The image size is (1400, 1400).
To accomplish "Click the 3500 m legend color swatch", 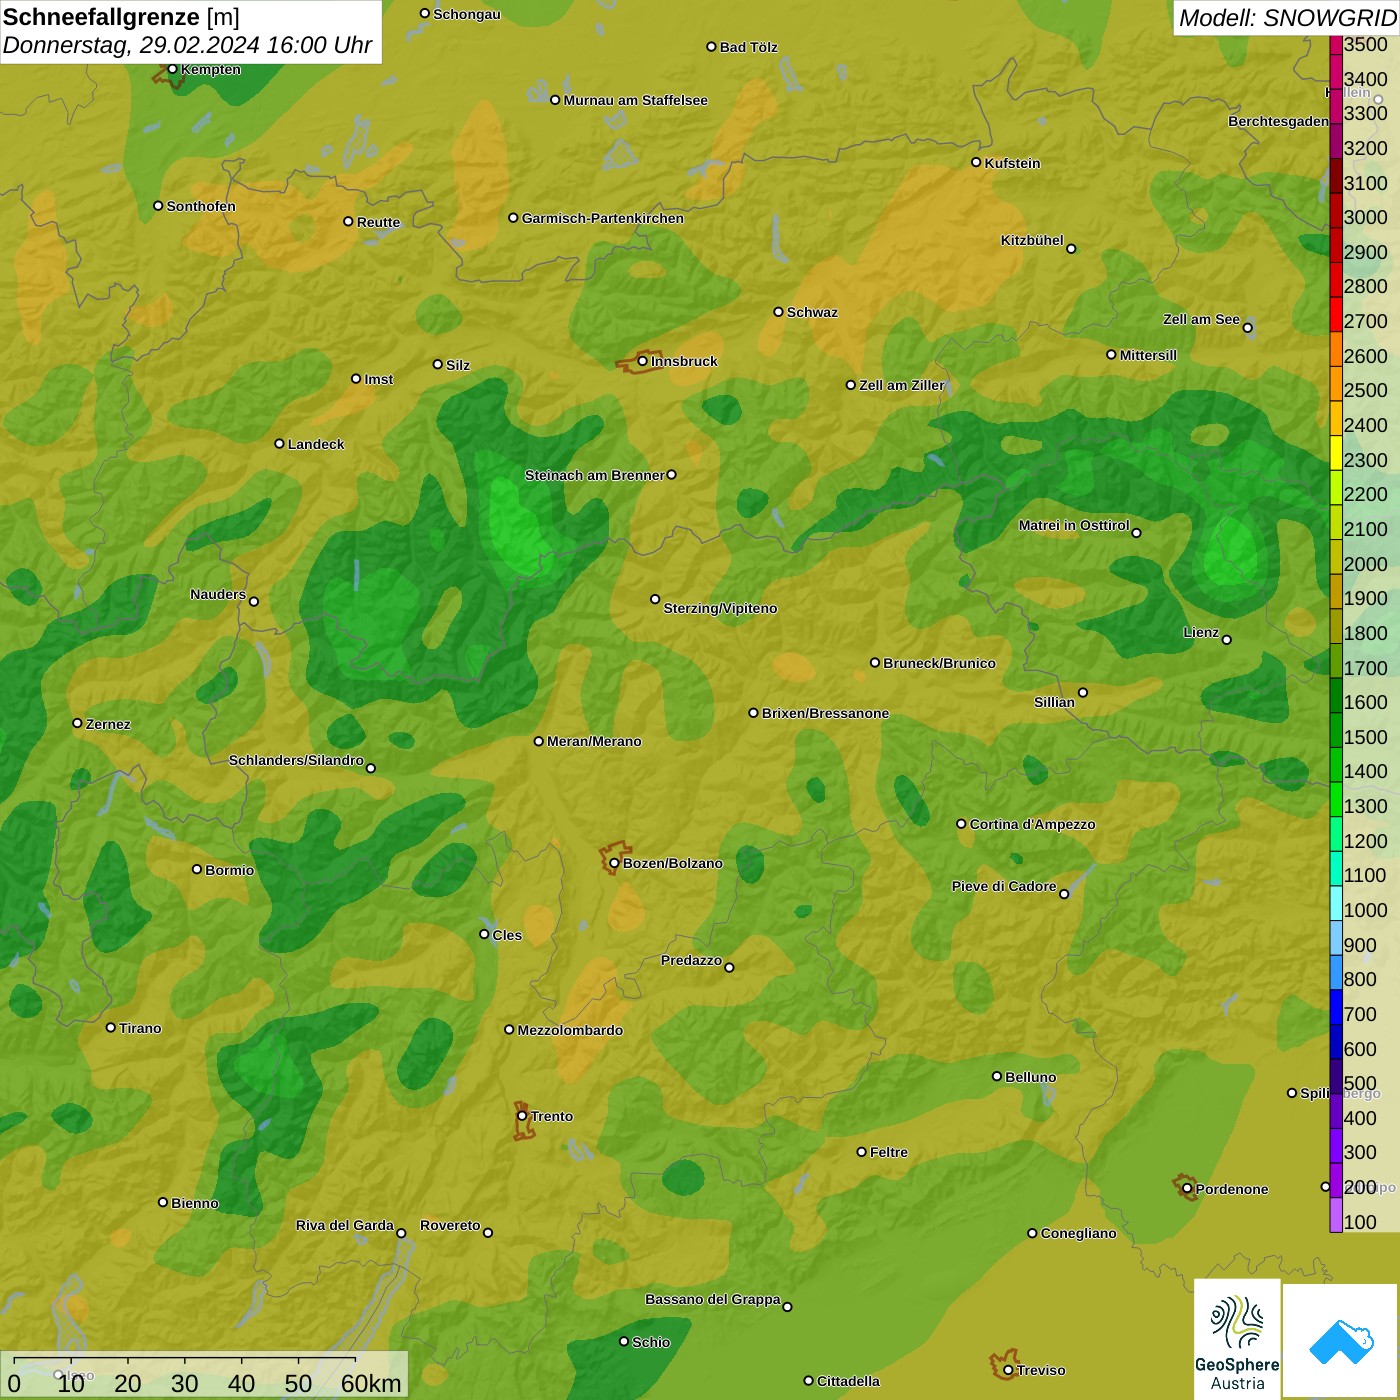I will (x=1336, y=45).
